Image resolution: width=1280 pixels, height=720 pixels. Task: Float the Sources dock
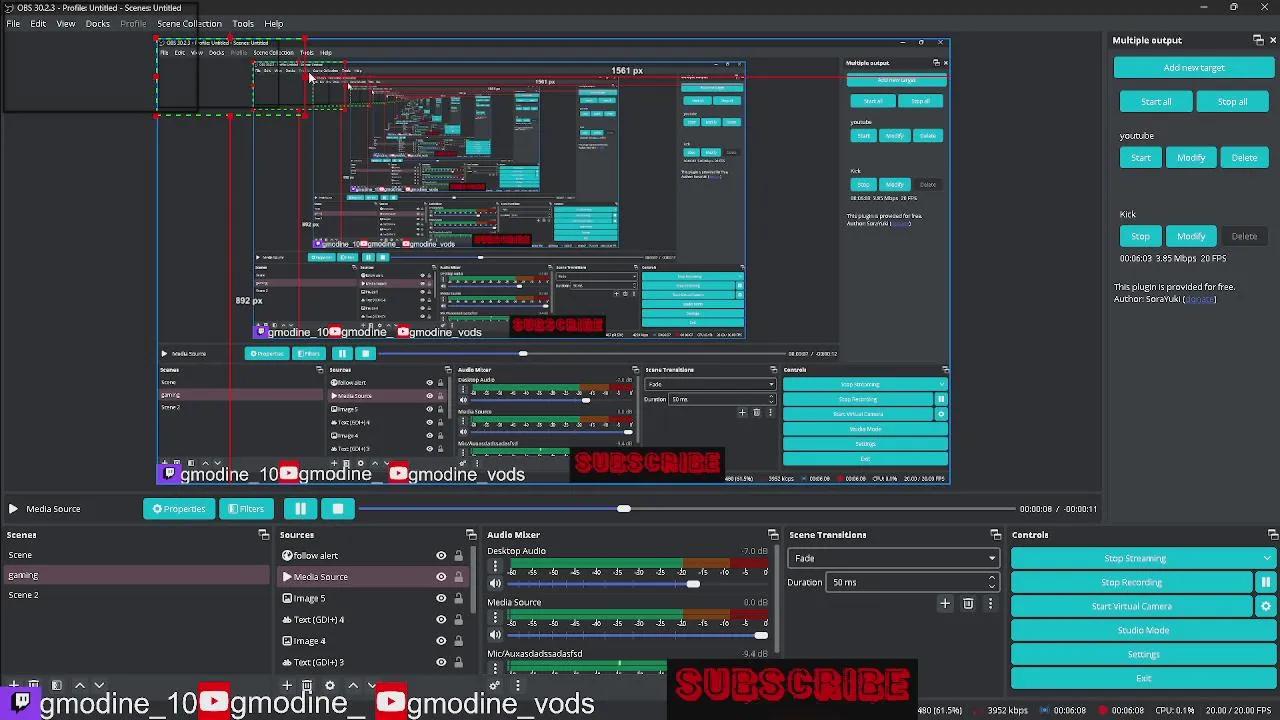471,535
